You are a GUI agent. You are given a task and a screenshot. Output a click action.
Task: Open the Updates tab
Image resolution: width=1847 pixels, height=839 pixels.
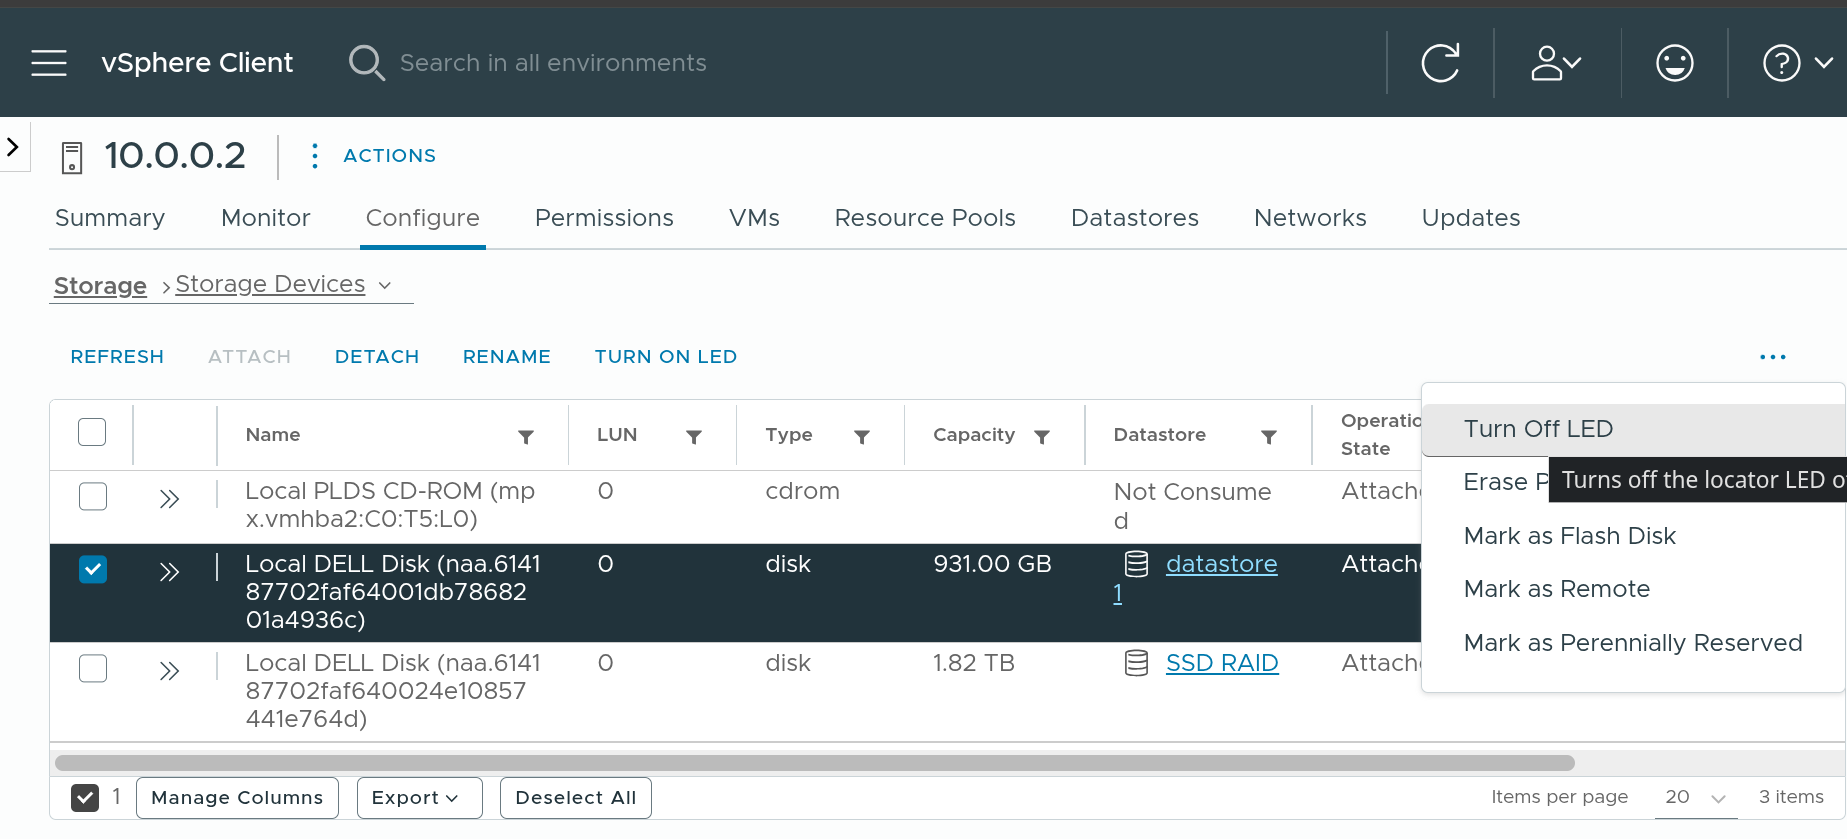1471,218
